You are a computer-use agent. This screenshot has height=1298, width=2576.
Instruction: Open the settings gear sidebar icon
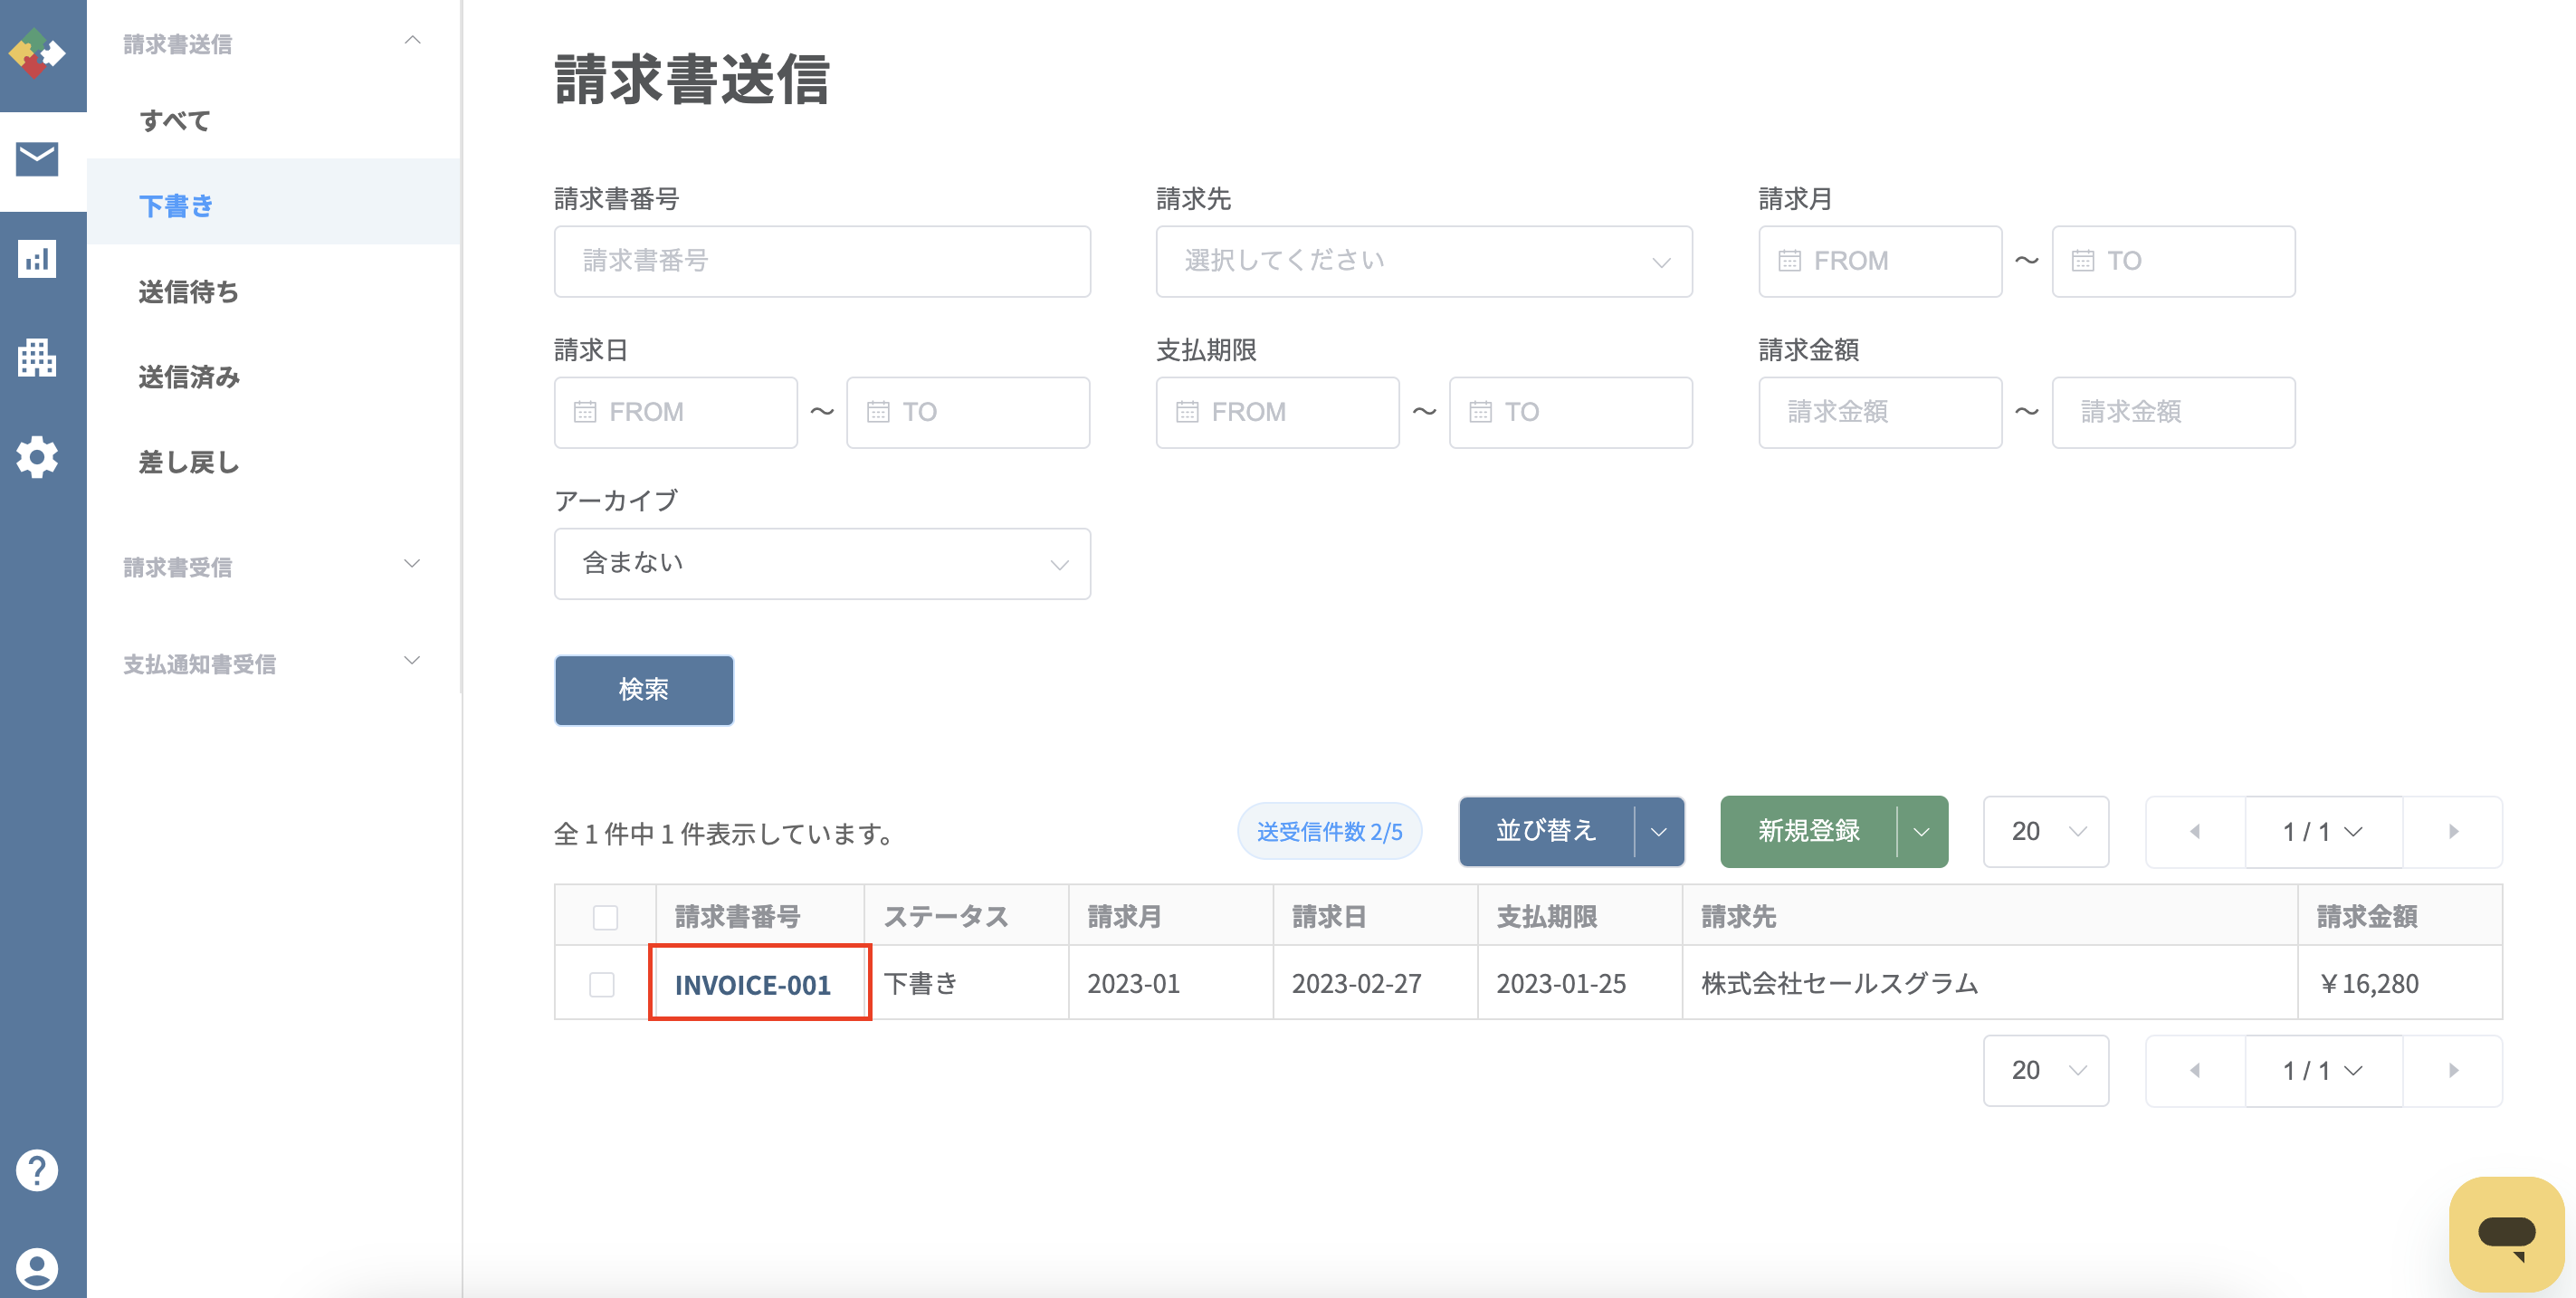pos(37,457)
